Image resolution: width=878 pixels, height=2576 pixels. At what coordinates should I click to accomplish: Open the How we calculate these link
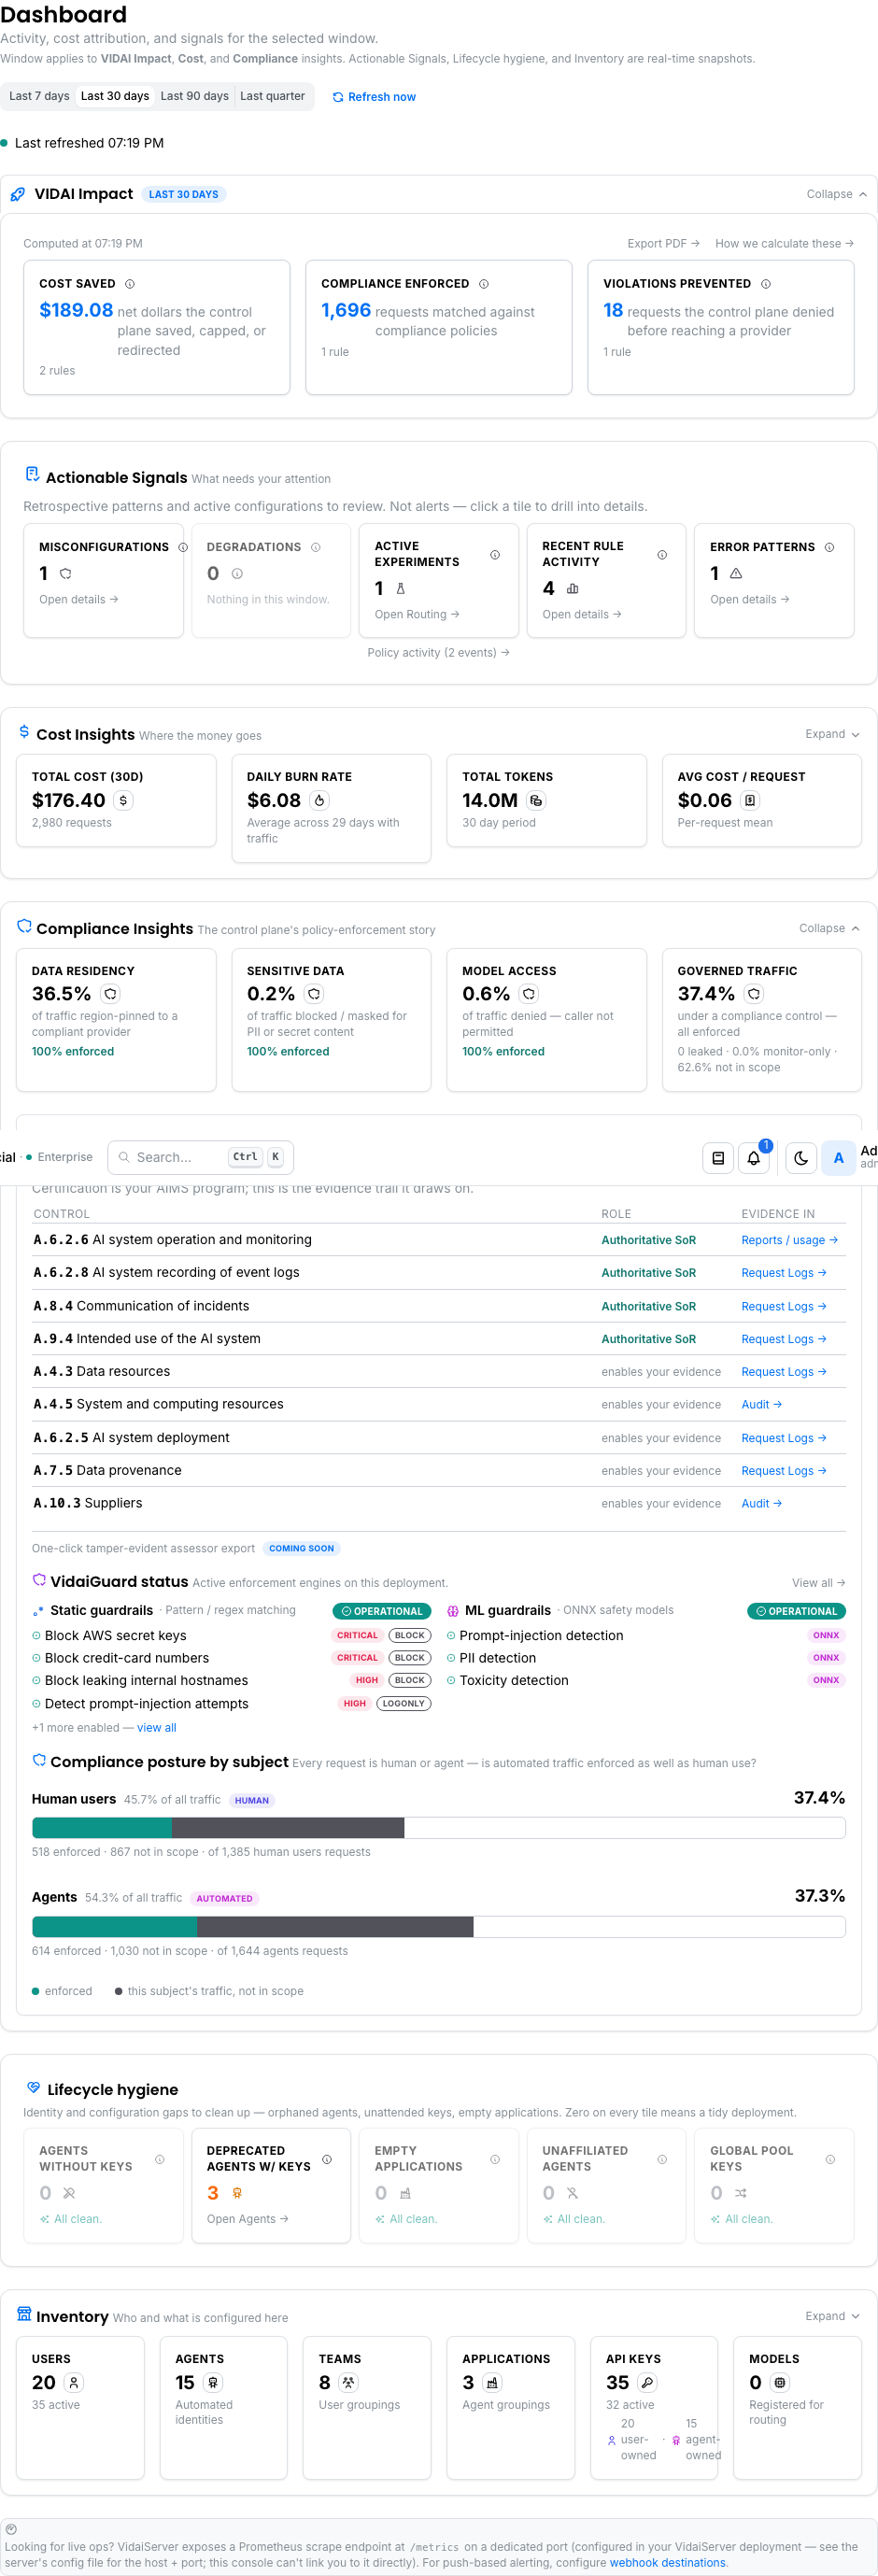pyautogui.click(x=784, y=243)
